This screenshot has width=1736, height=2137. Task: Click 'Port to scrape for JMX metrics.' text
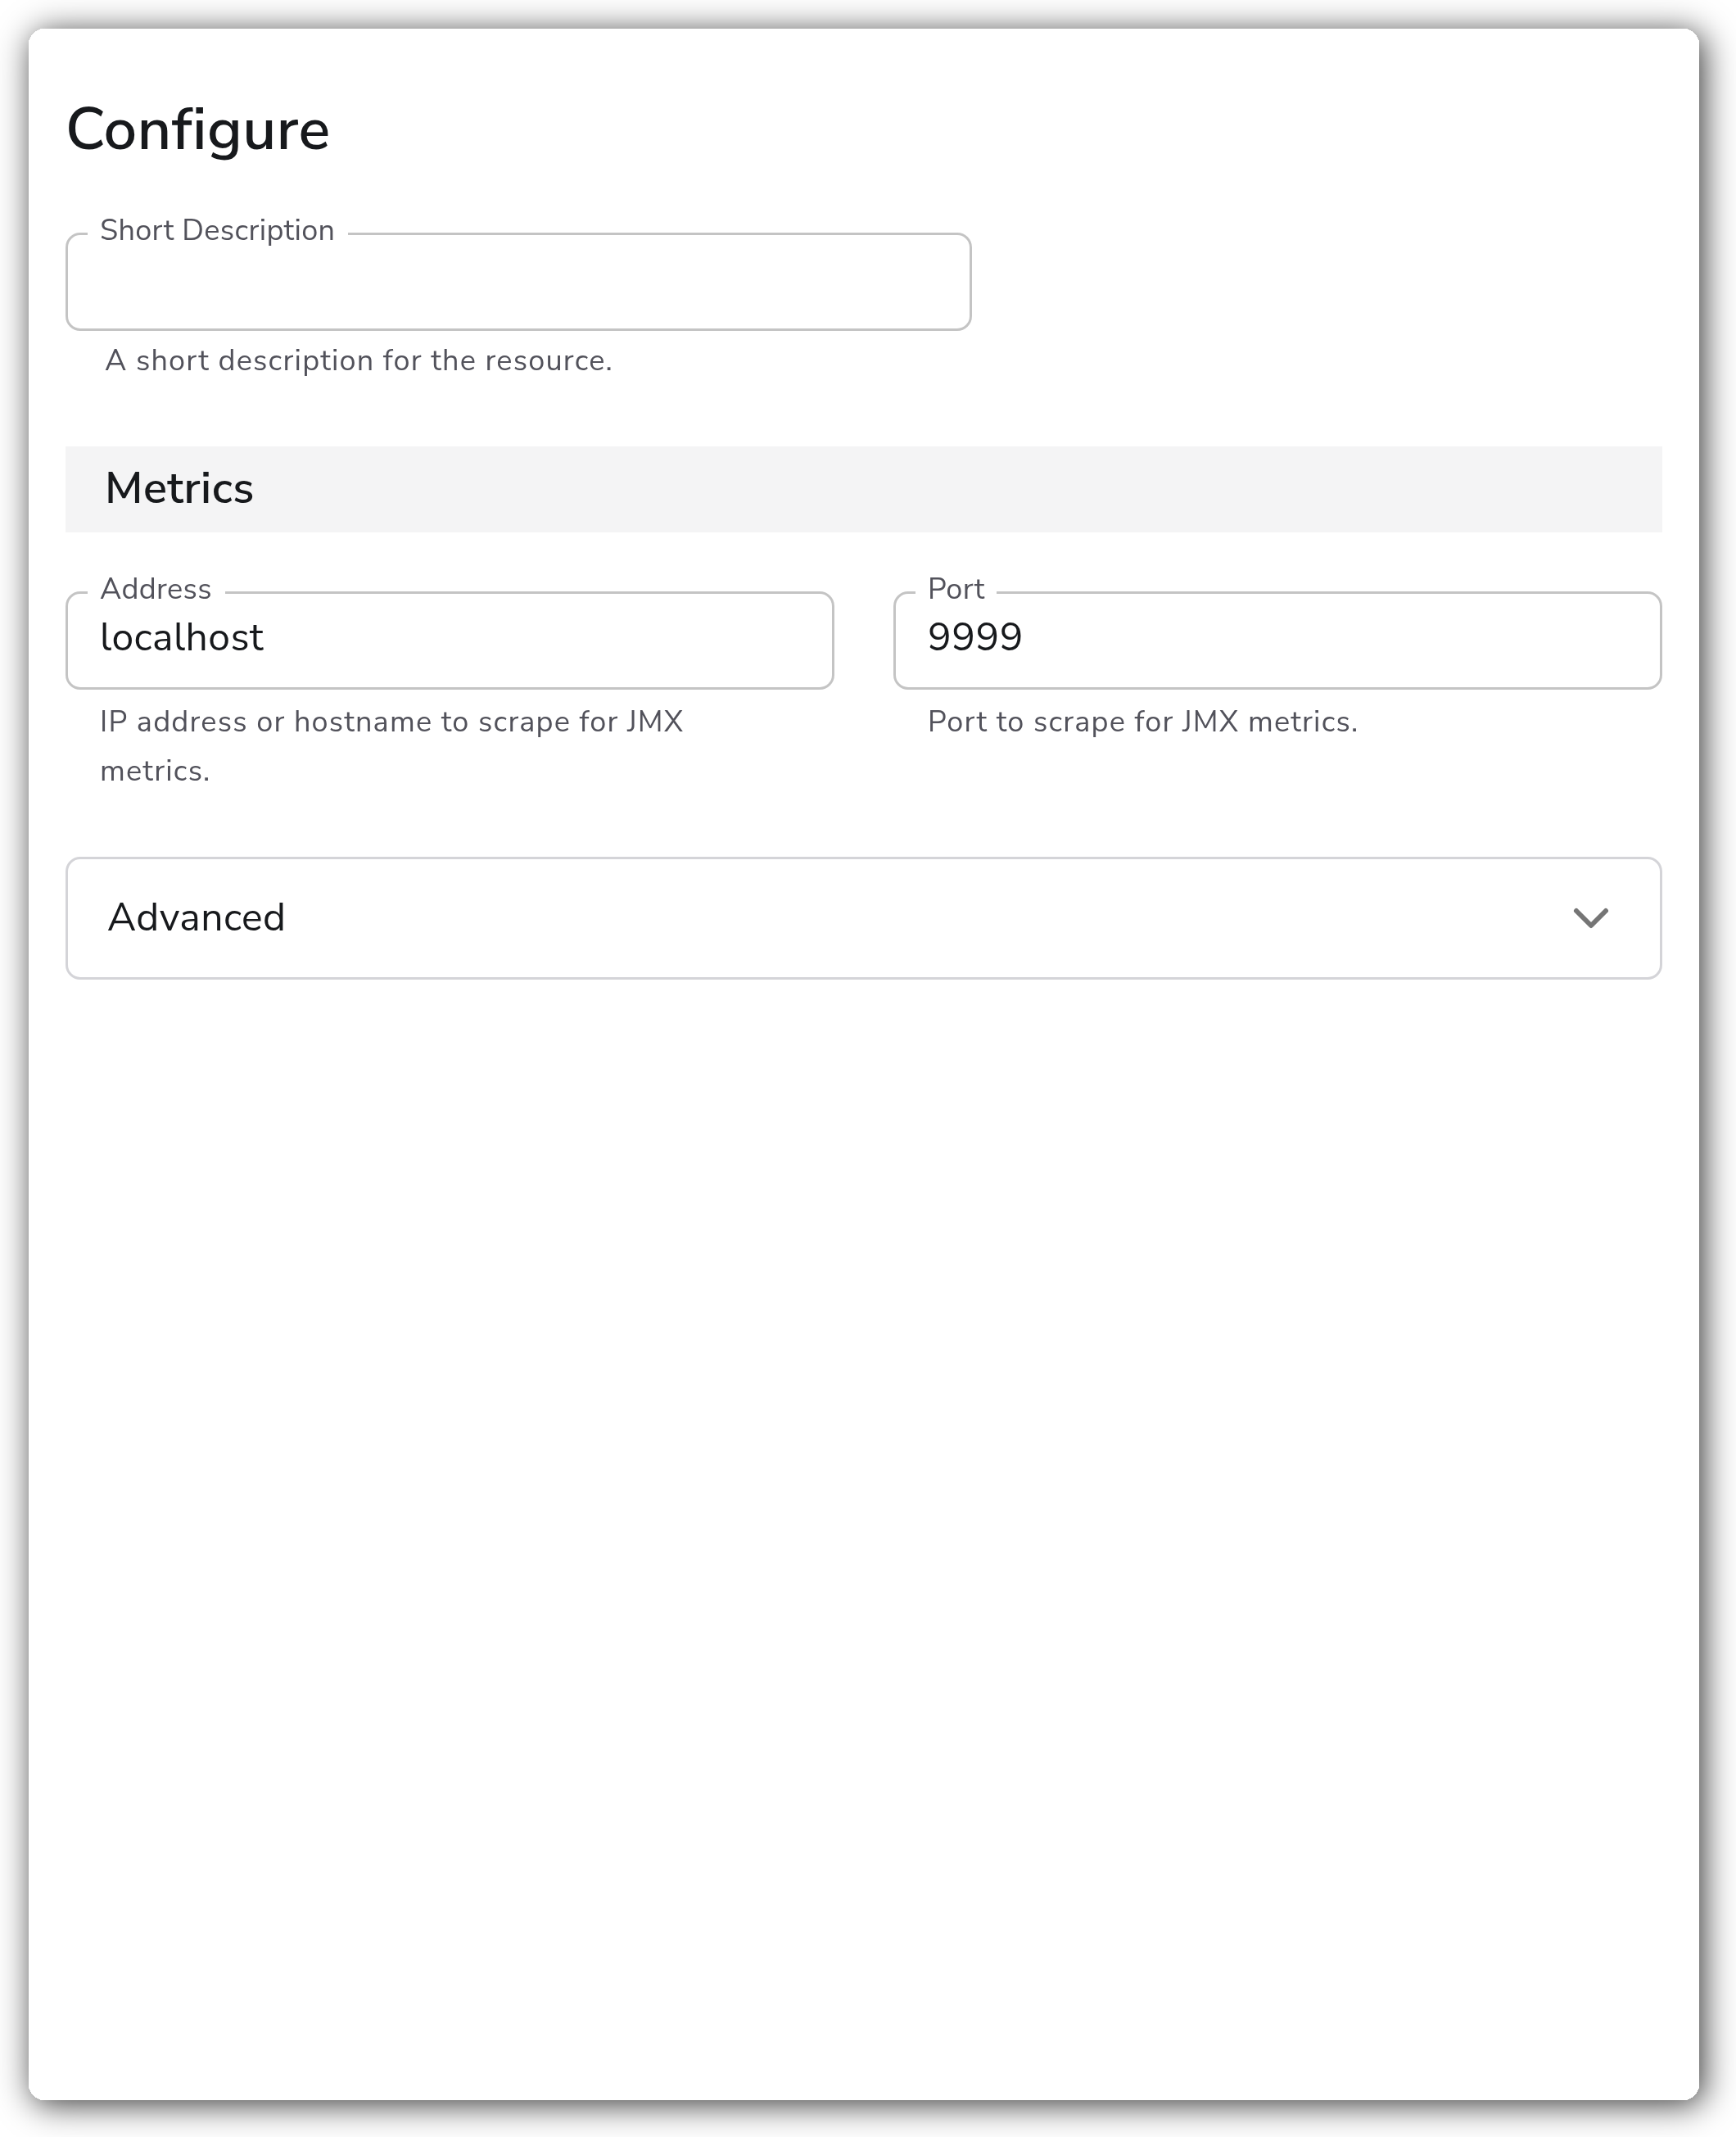(x=1143, y=721)
